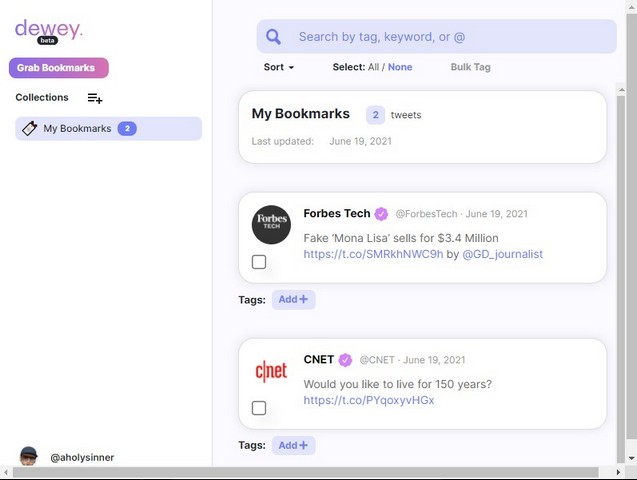
Task: Click the @ForbesTech handle and date
Action: click(x=462, y=214)
